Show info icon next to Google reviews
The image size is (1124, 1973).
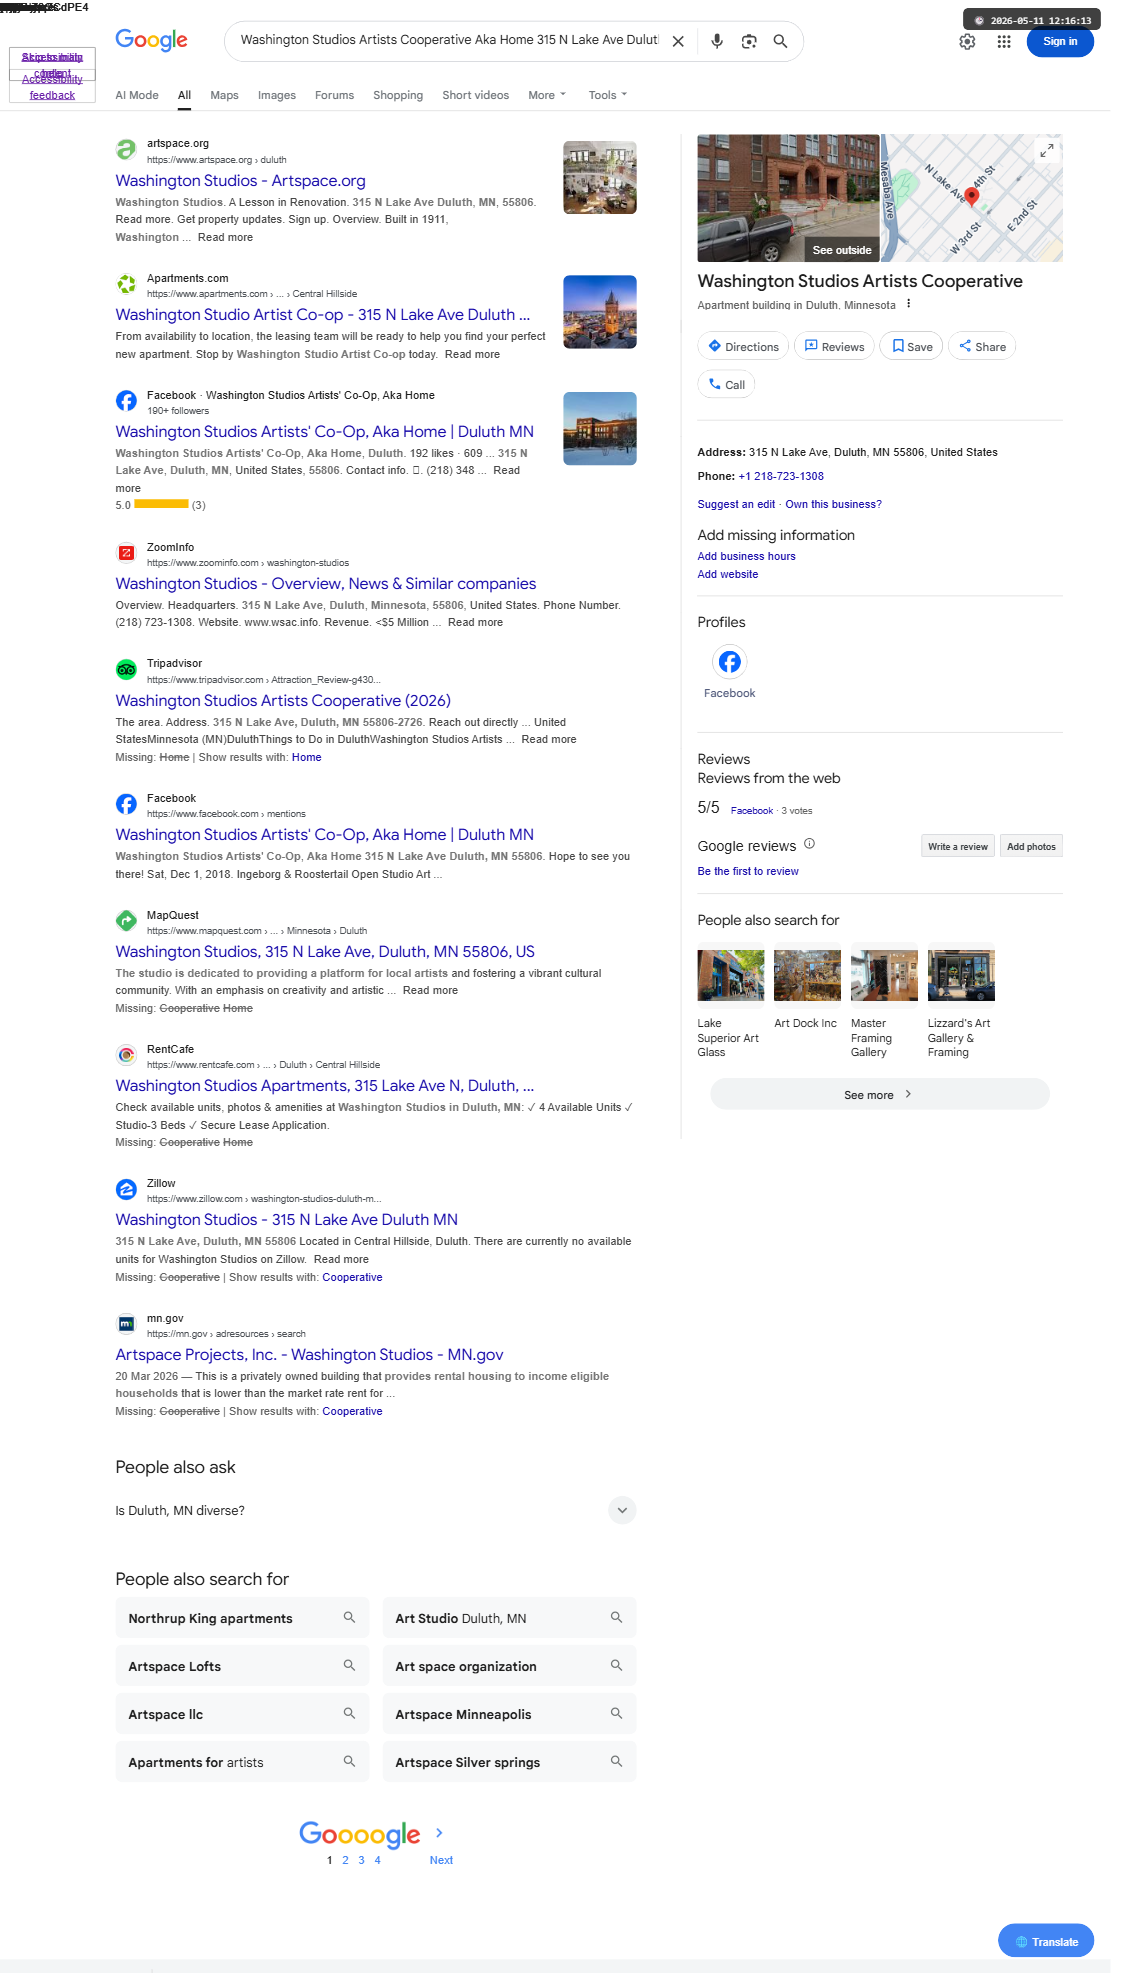tap(810, 844)
